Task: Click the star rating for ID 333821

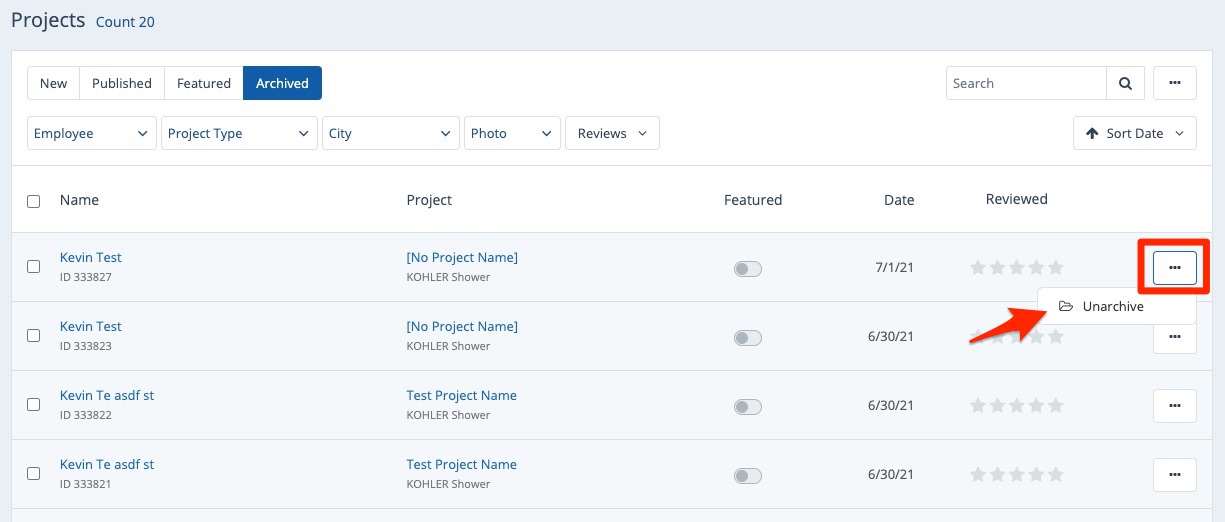Action: 1016,475
